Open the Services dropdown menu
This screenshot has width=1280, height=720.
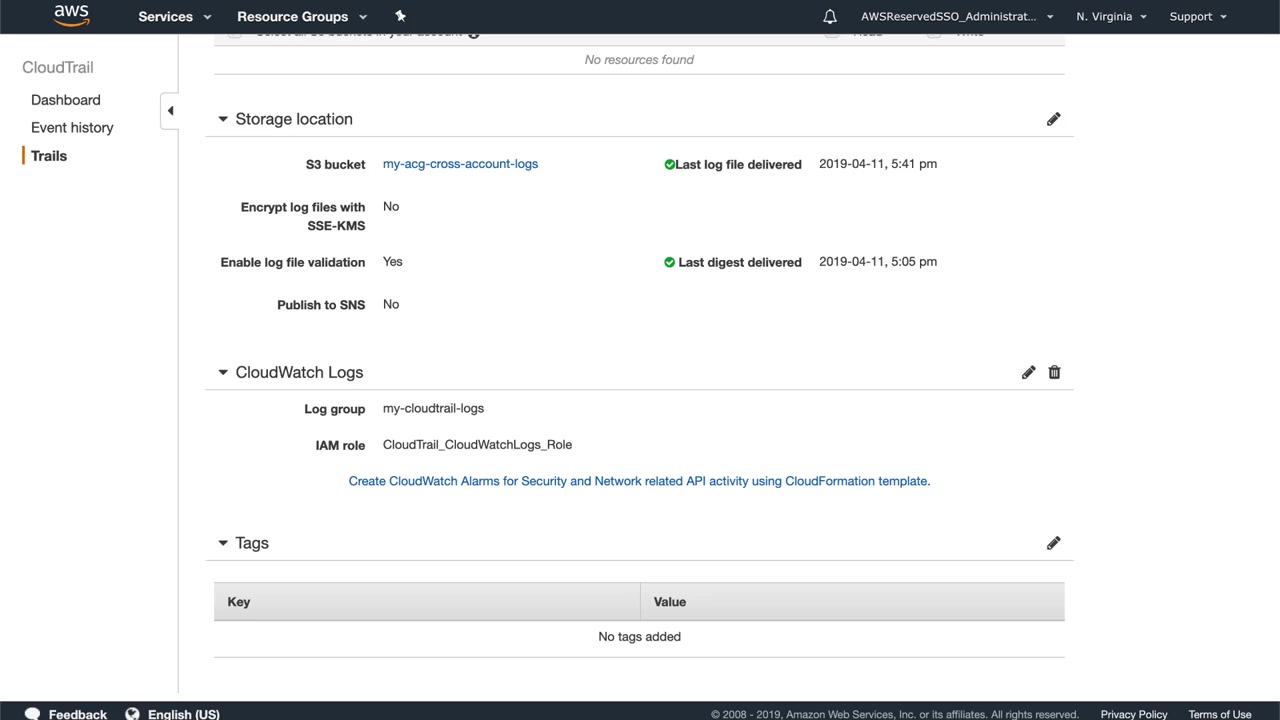point(174,16)
